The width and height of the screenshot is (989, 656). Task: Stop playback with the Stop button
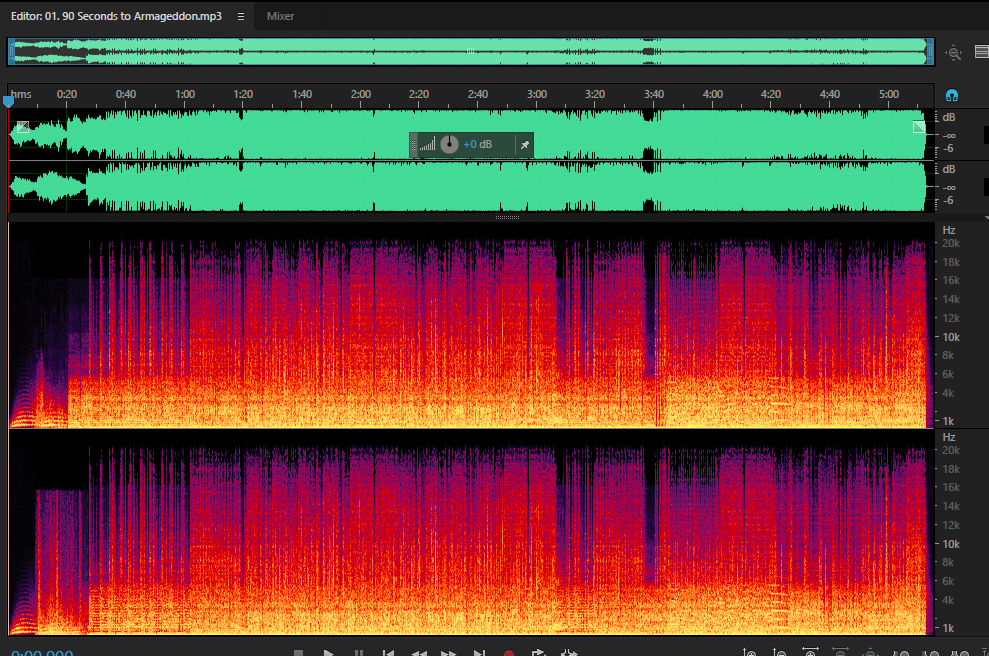pyautogui.click(x=298, y=653)
